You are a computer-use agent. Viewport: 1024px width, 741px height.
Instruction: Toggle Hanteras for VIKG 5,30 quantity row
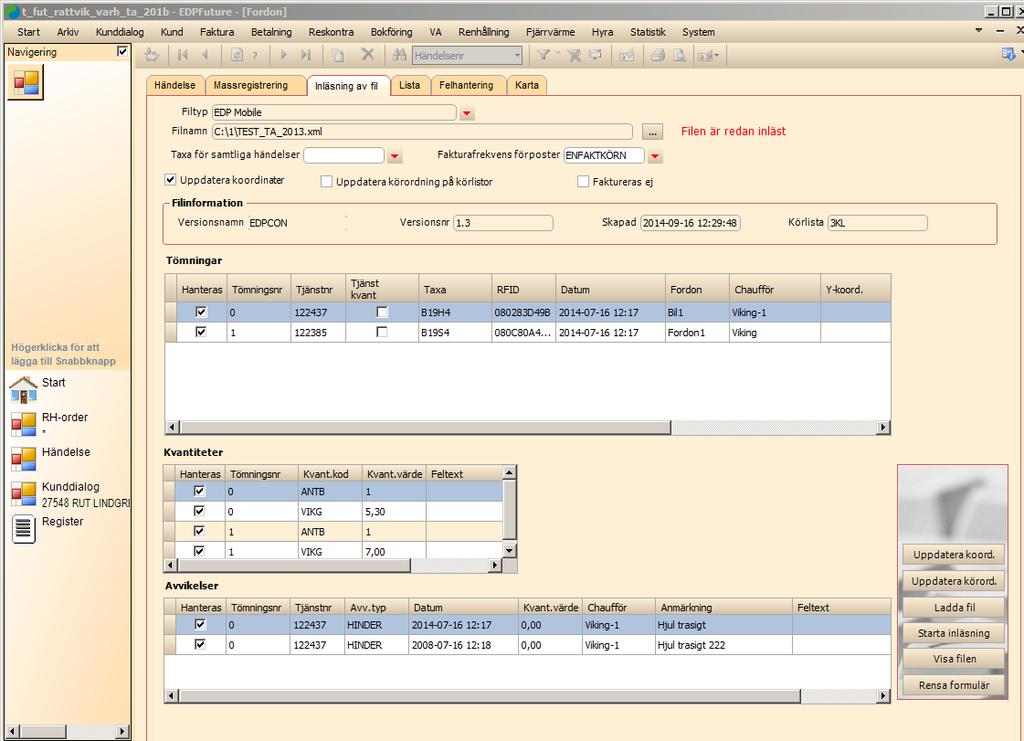click(199, 511)
